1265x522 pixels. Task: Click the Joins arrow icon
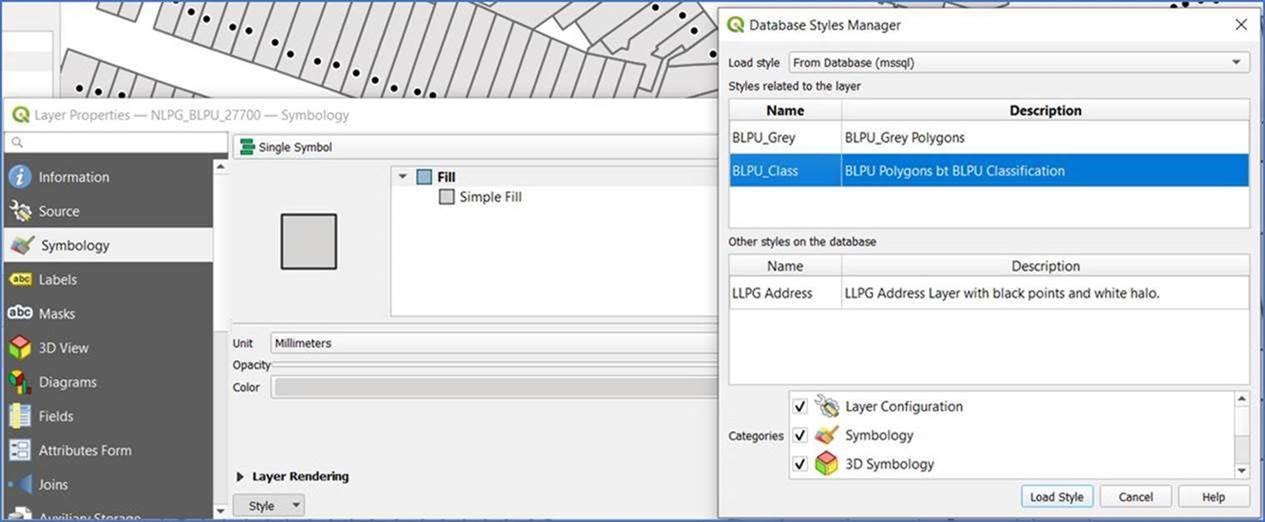pos(20,484)
